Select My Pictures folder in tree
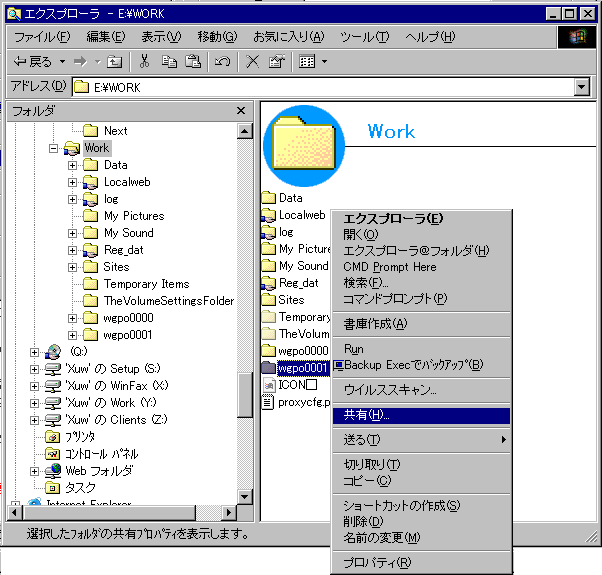The width and height of the screenshot is (602, 575). [133, 216]
